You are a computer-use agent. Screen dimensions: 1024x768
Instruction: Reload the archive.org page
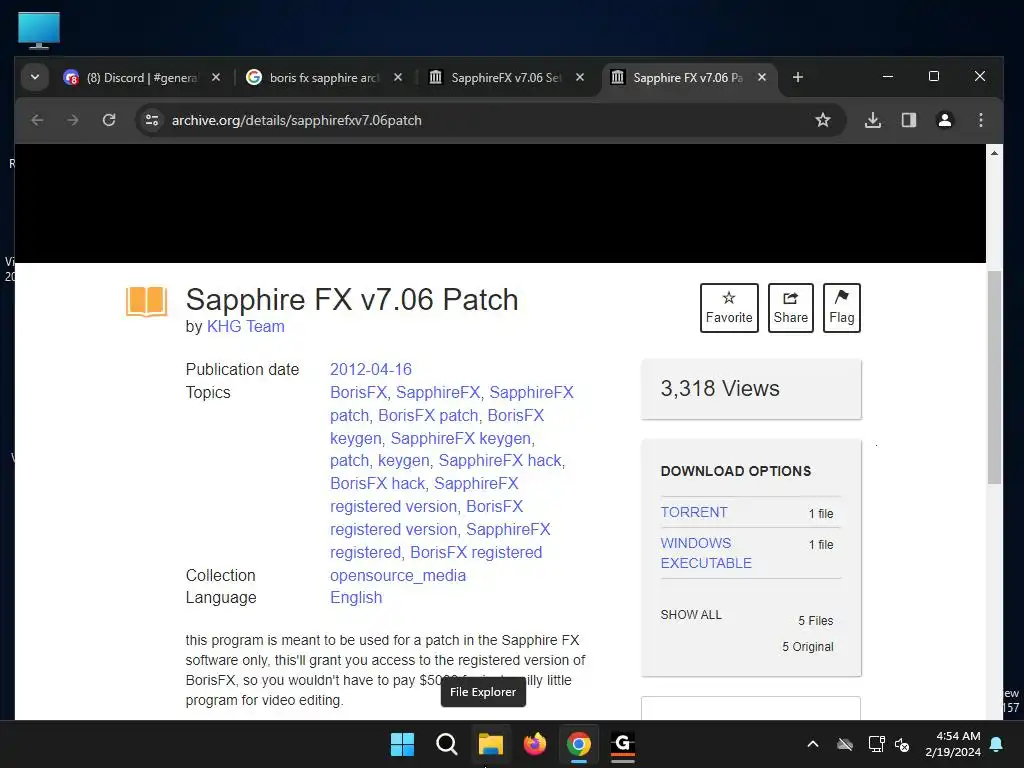coord(108,120)
